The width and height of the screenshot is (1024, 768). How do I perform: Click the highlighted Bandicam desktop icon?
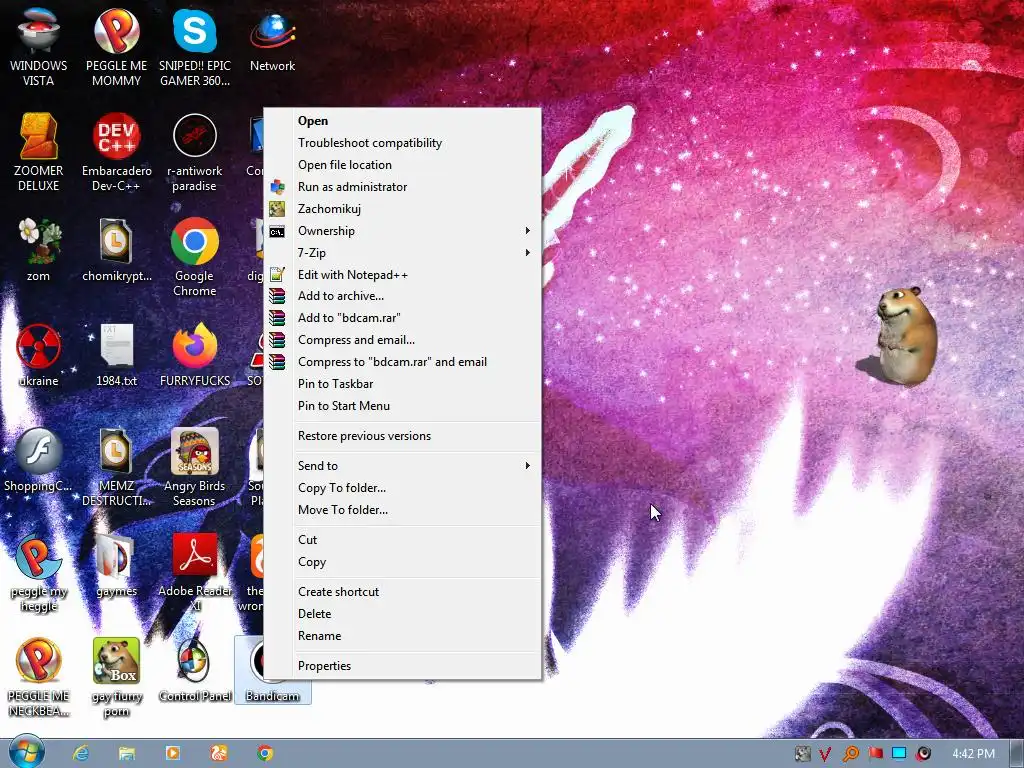click(x=272, y=670)
